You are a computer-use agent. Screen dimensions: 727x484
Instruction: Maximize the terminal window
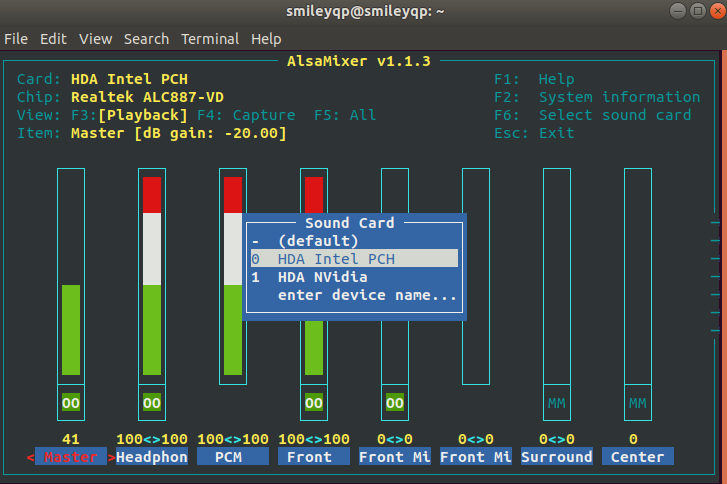698,11
